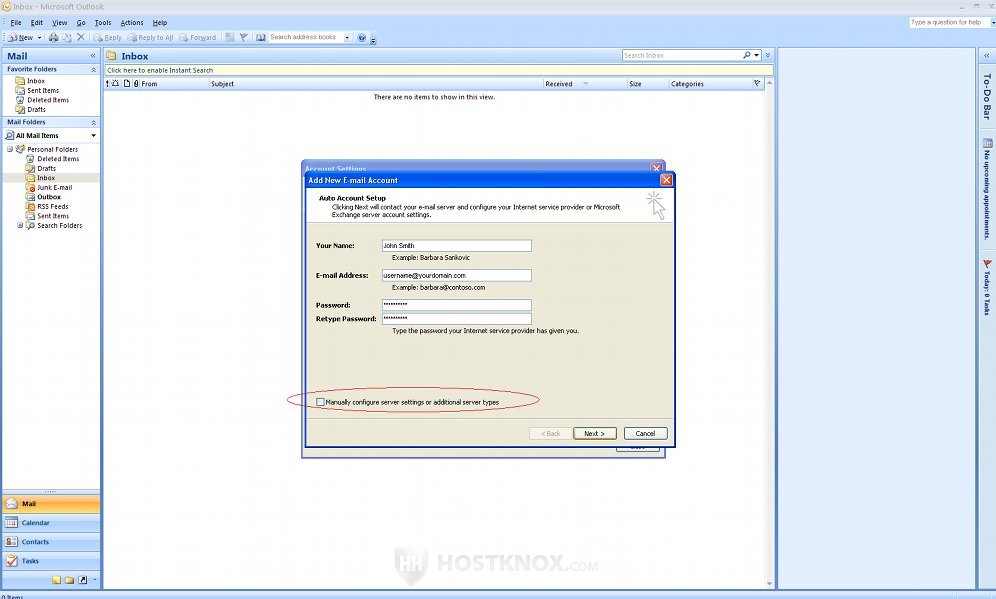
Task: Open the New button dropdown arrow
Action: point(39,37)
